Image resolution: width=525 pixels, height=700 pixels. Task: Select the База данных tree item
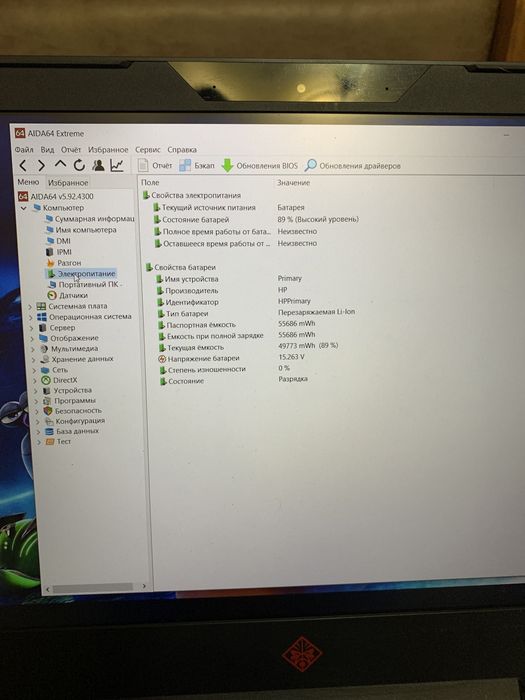pos(72,431)
